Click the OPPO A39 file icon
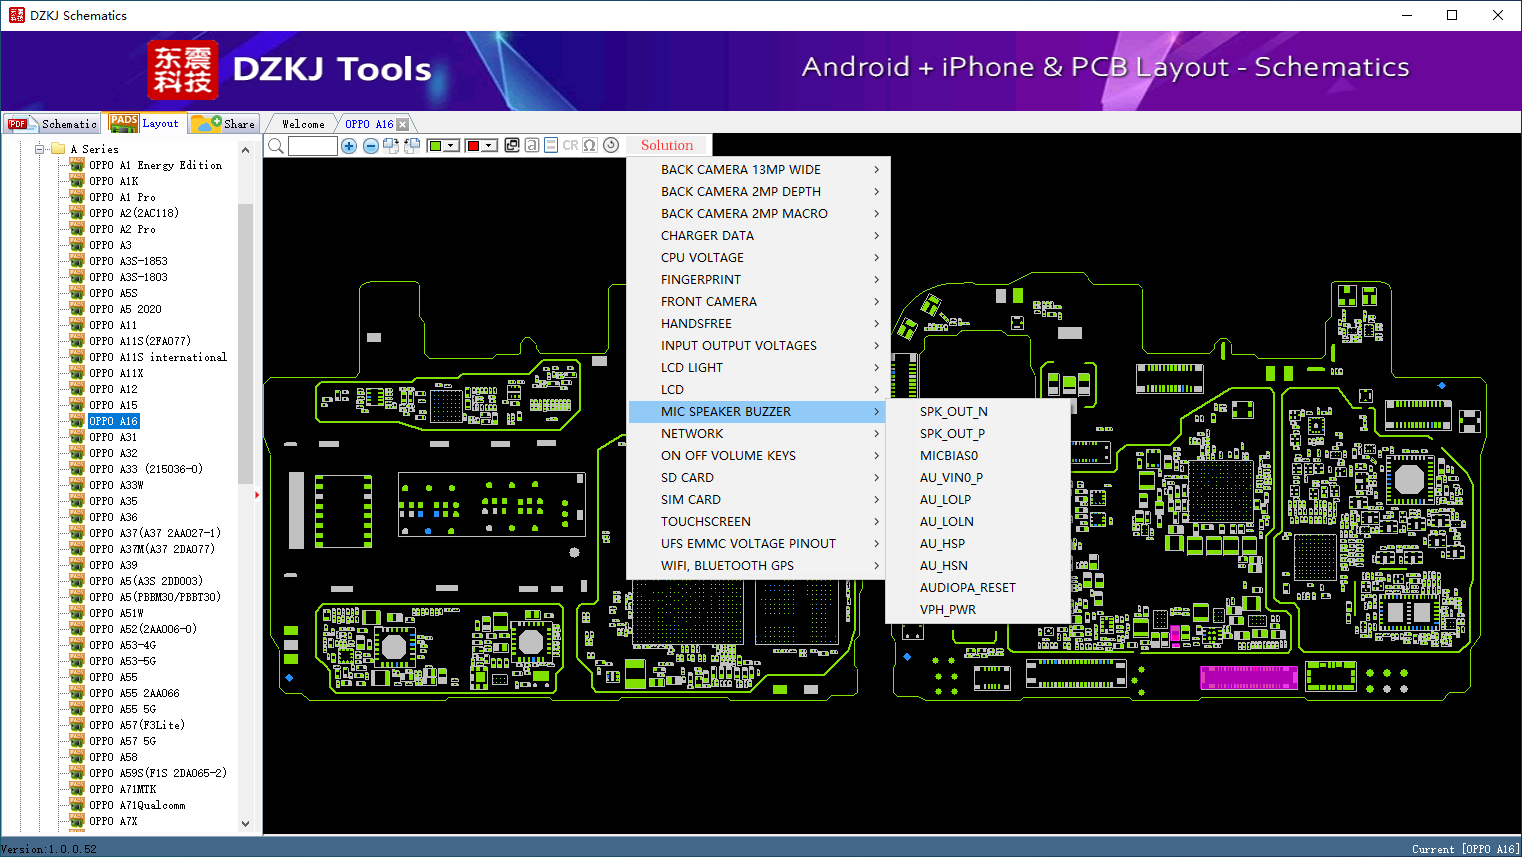Screen dimensions: 1522x857 [x=77, y=565]
